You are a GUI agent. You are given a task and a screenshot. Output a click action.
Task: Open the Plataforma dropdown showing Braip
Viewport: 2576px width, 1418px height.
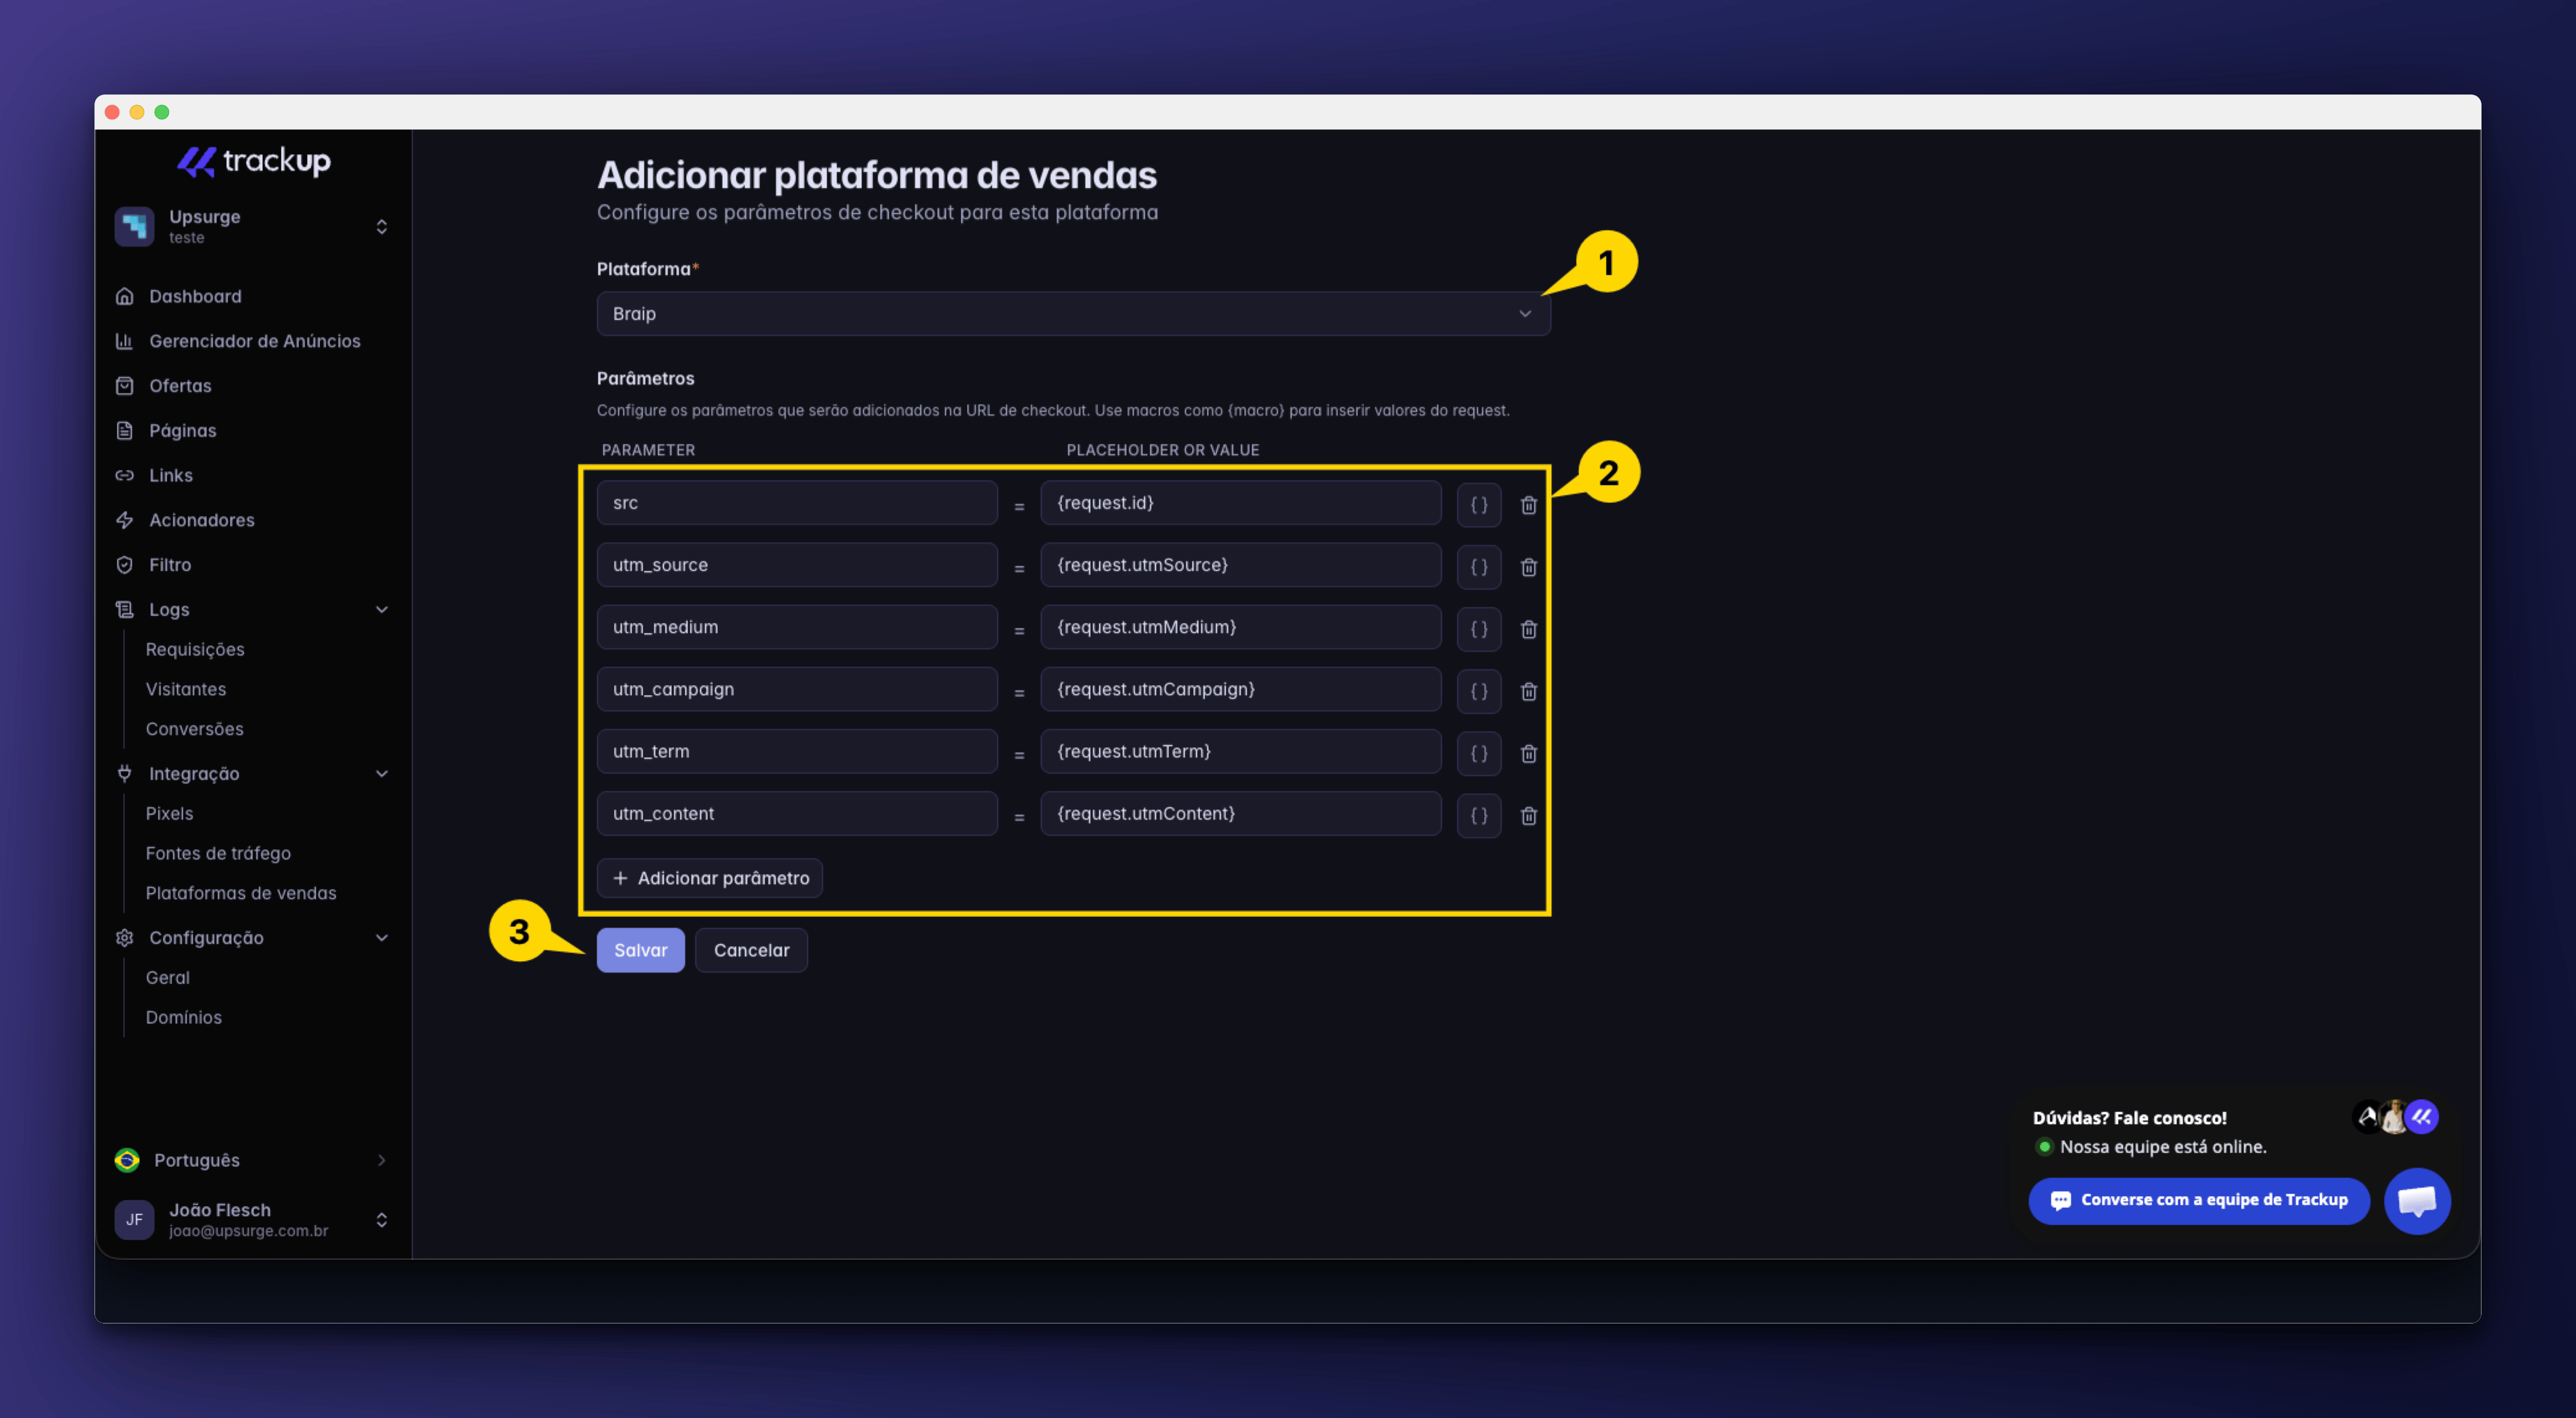point(1073,313)
